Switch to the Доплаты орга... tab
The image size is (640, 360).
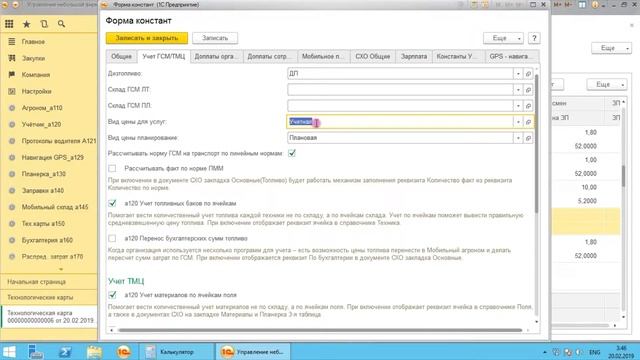click(216, 56)
